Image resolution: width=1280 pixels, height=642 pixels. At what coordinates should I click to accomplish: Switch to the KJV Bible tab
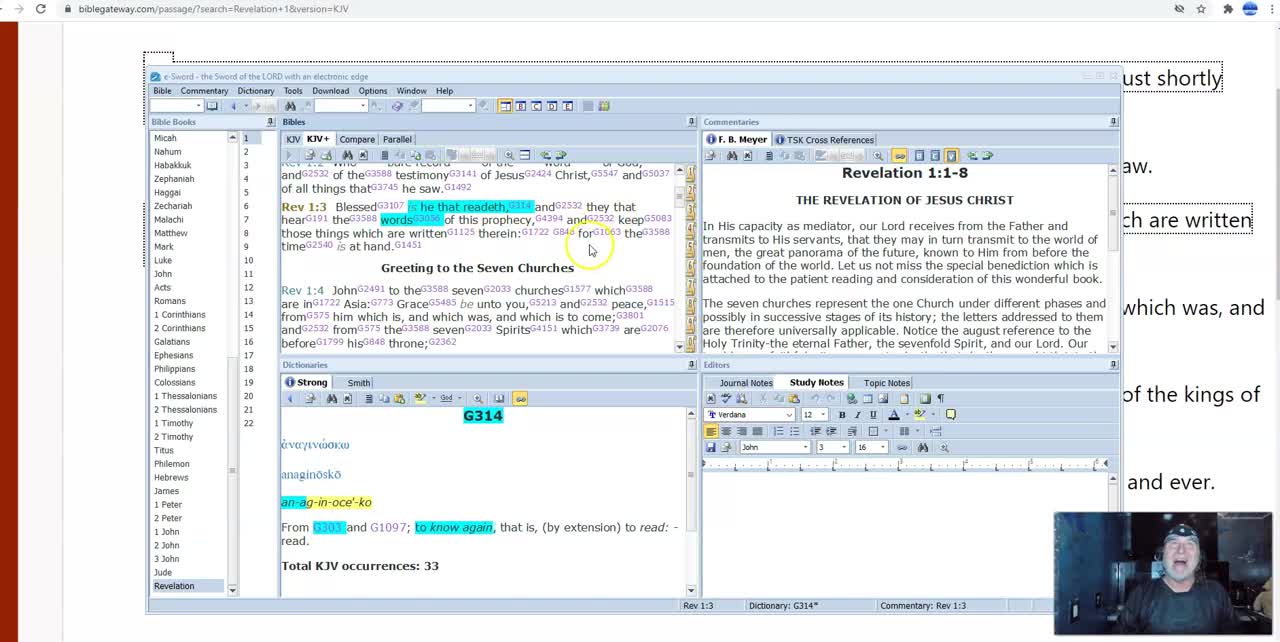coord(293,139)
